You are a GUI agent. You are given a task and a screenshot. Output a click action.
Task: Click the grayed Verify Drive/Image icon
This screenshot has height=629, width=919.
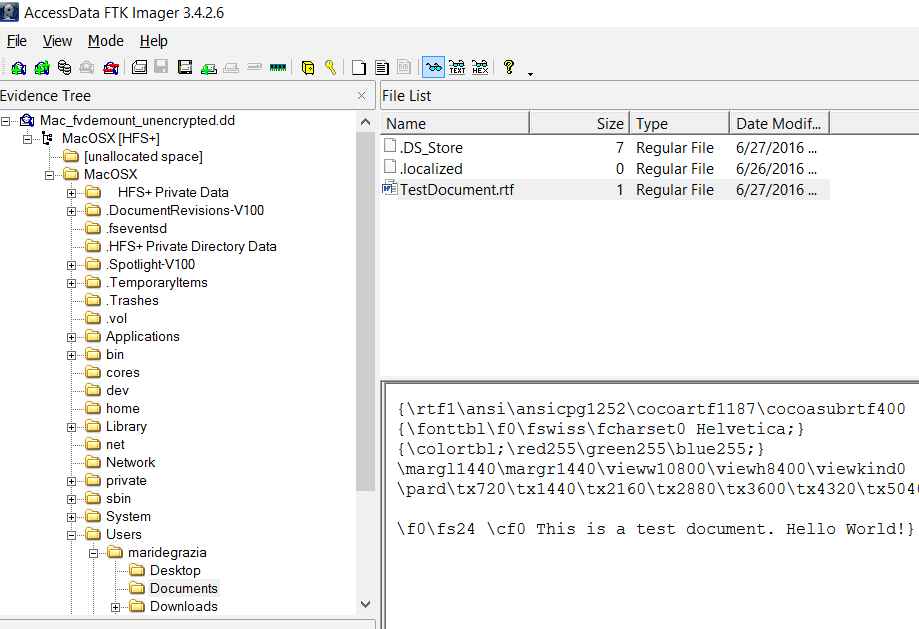[254, 67]
